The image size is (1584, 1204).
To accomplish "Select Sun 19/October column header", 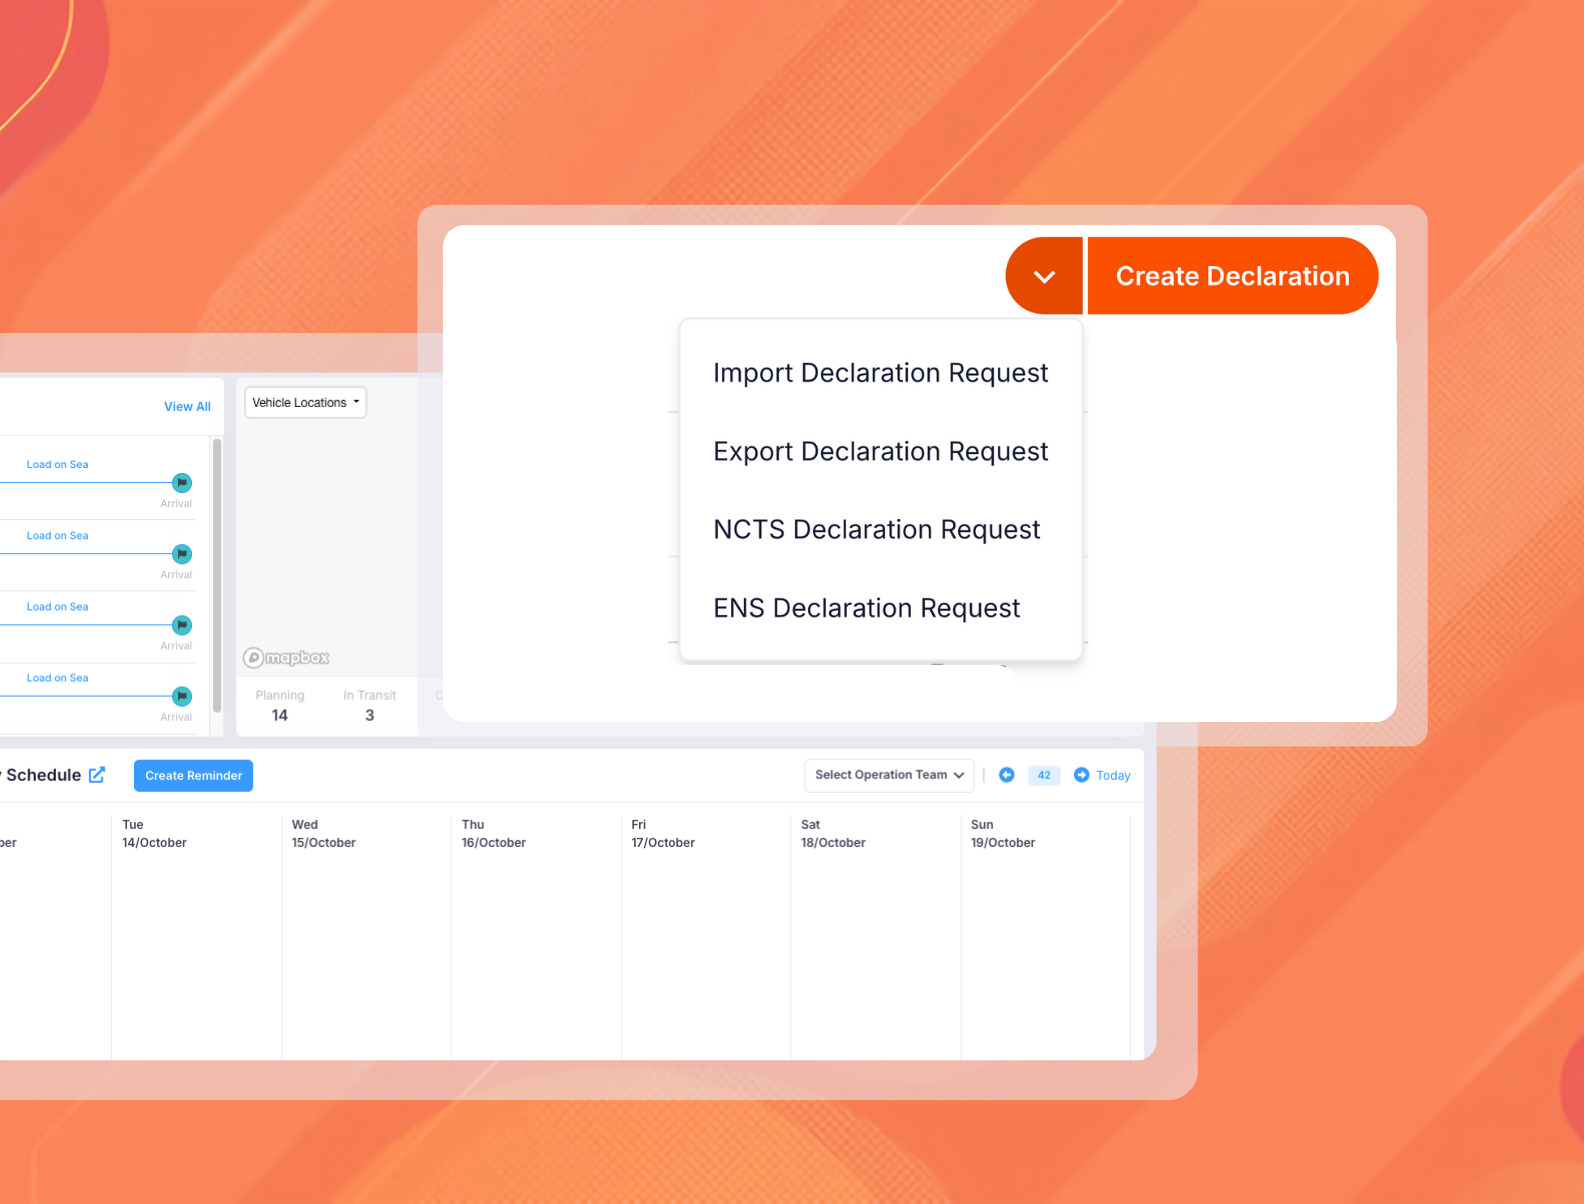I will [x=1003, y=834].
